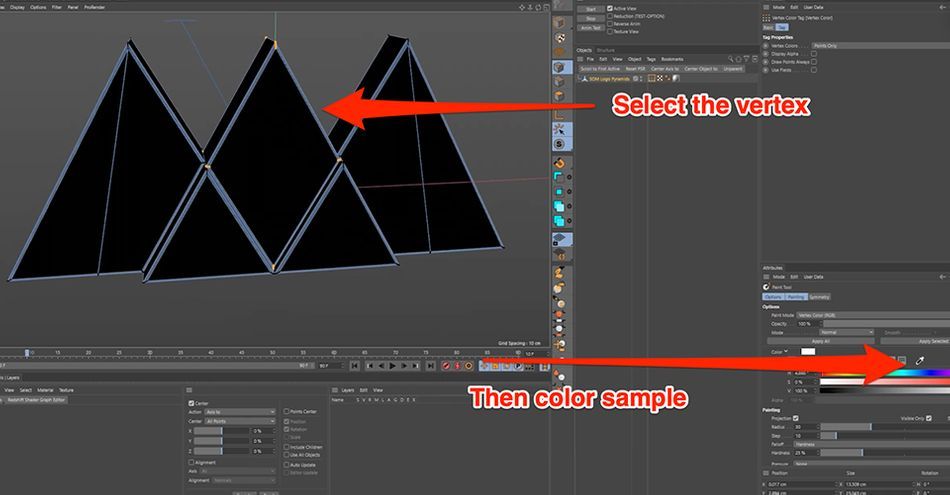Toggle the Tweak mode cursor icon
Viewport: 950px width, 495px height.
coord(559,130)
